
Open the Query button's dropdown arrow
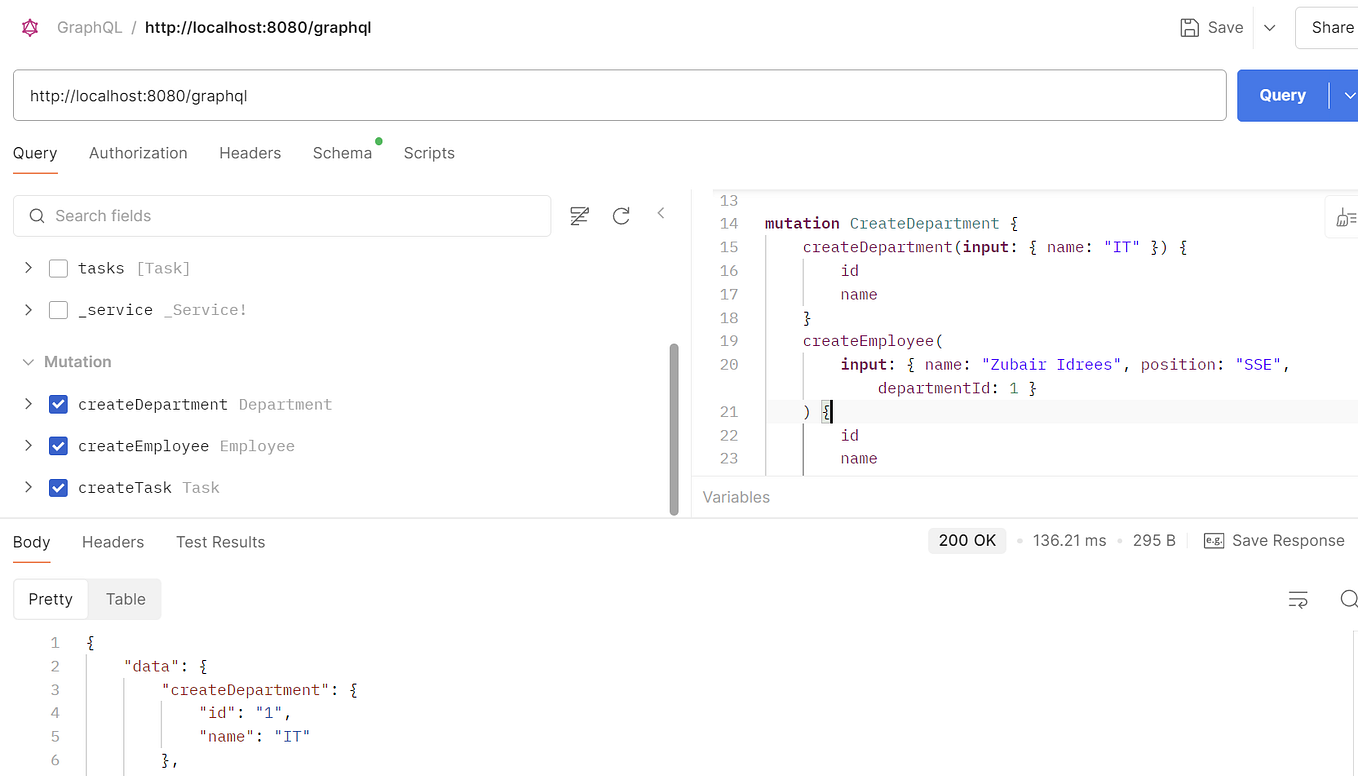[x=1349, y=95]
